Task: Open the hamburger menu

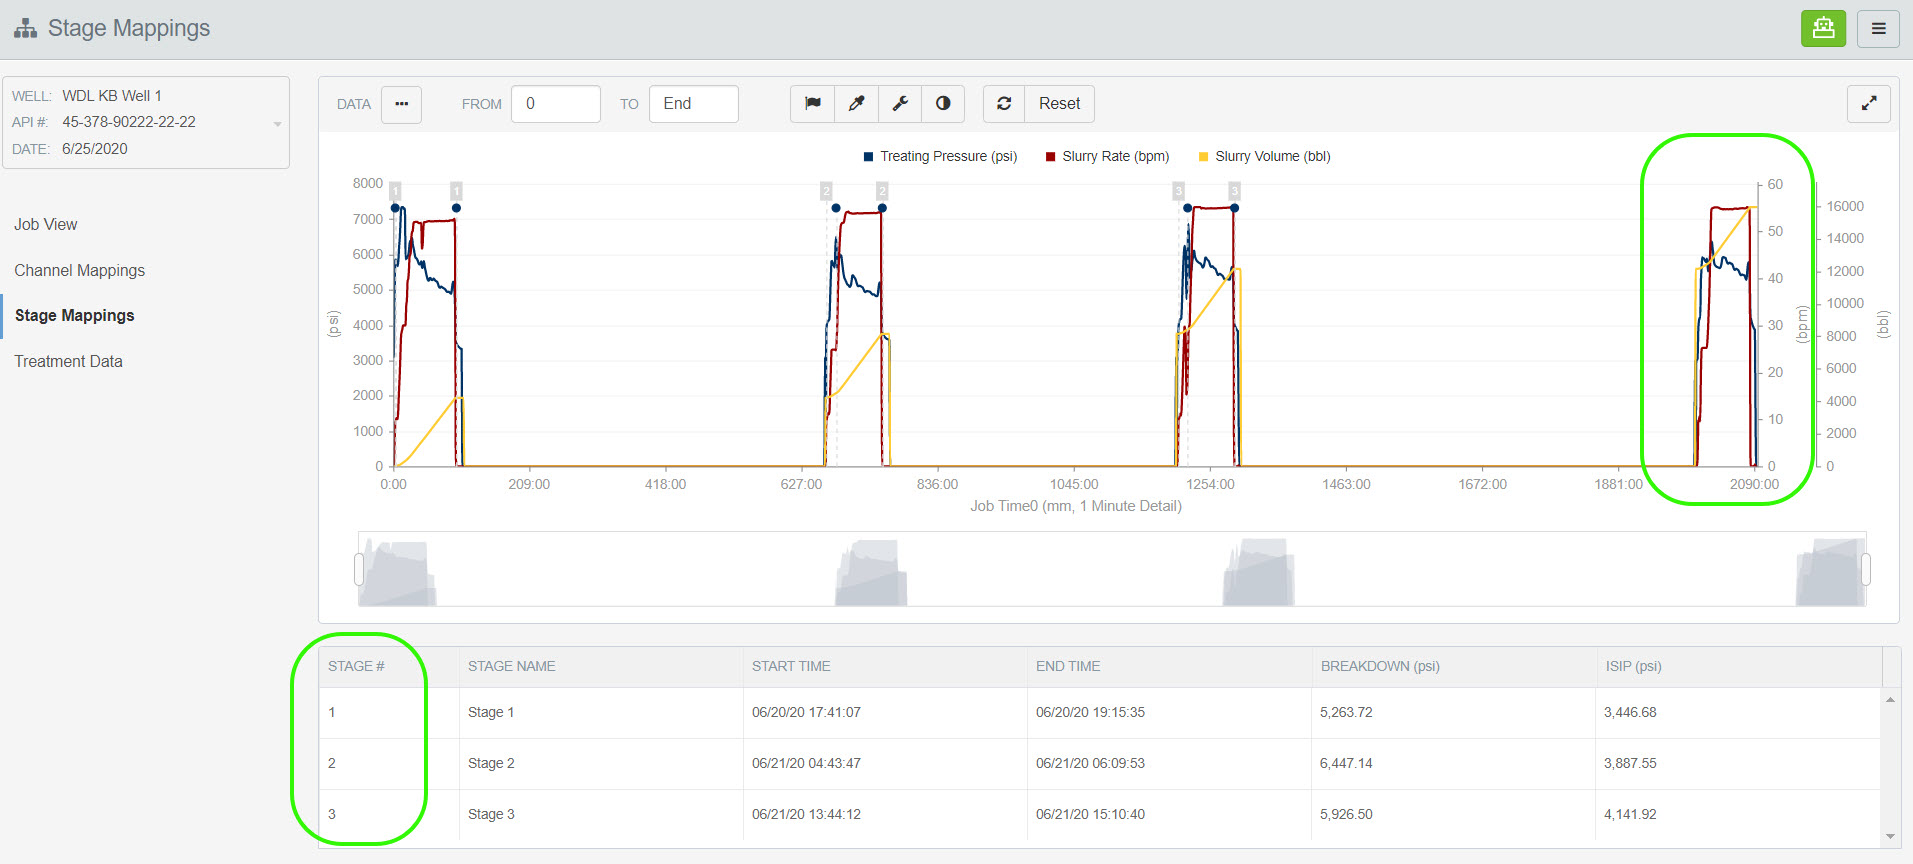Action: coord(1878,29)
